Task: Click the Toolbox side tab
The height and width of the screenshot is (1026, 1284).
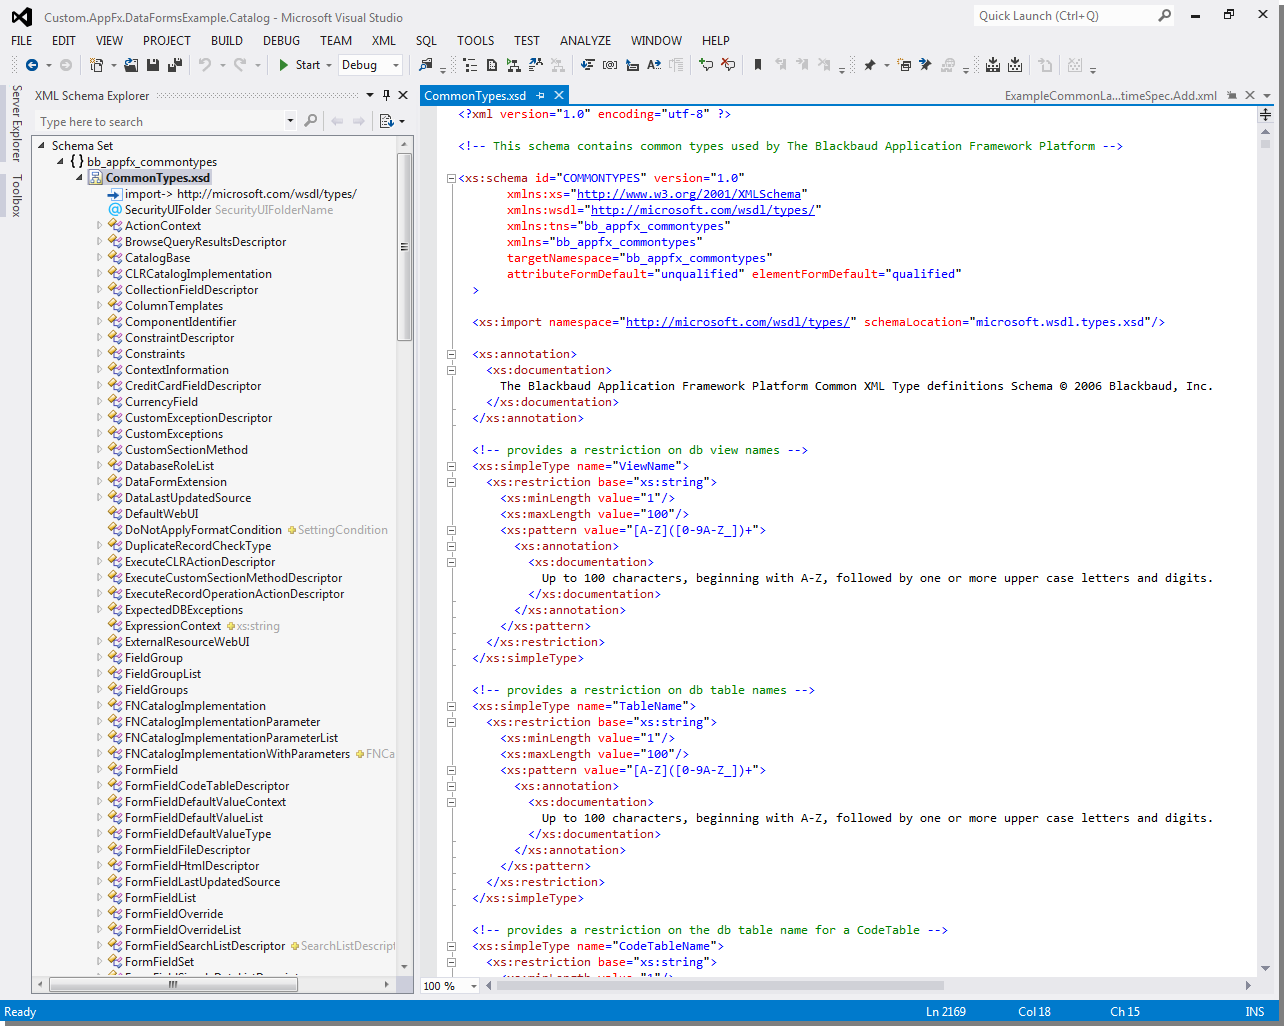Action: tap(16, 195)
